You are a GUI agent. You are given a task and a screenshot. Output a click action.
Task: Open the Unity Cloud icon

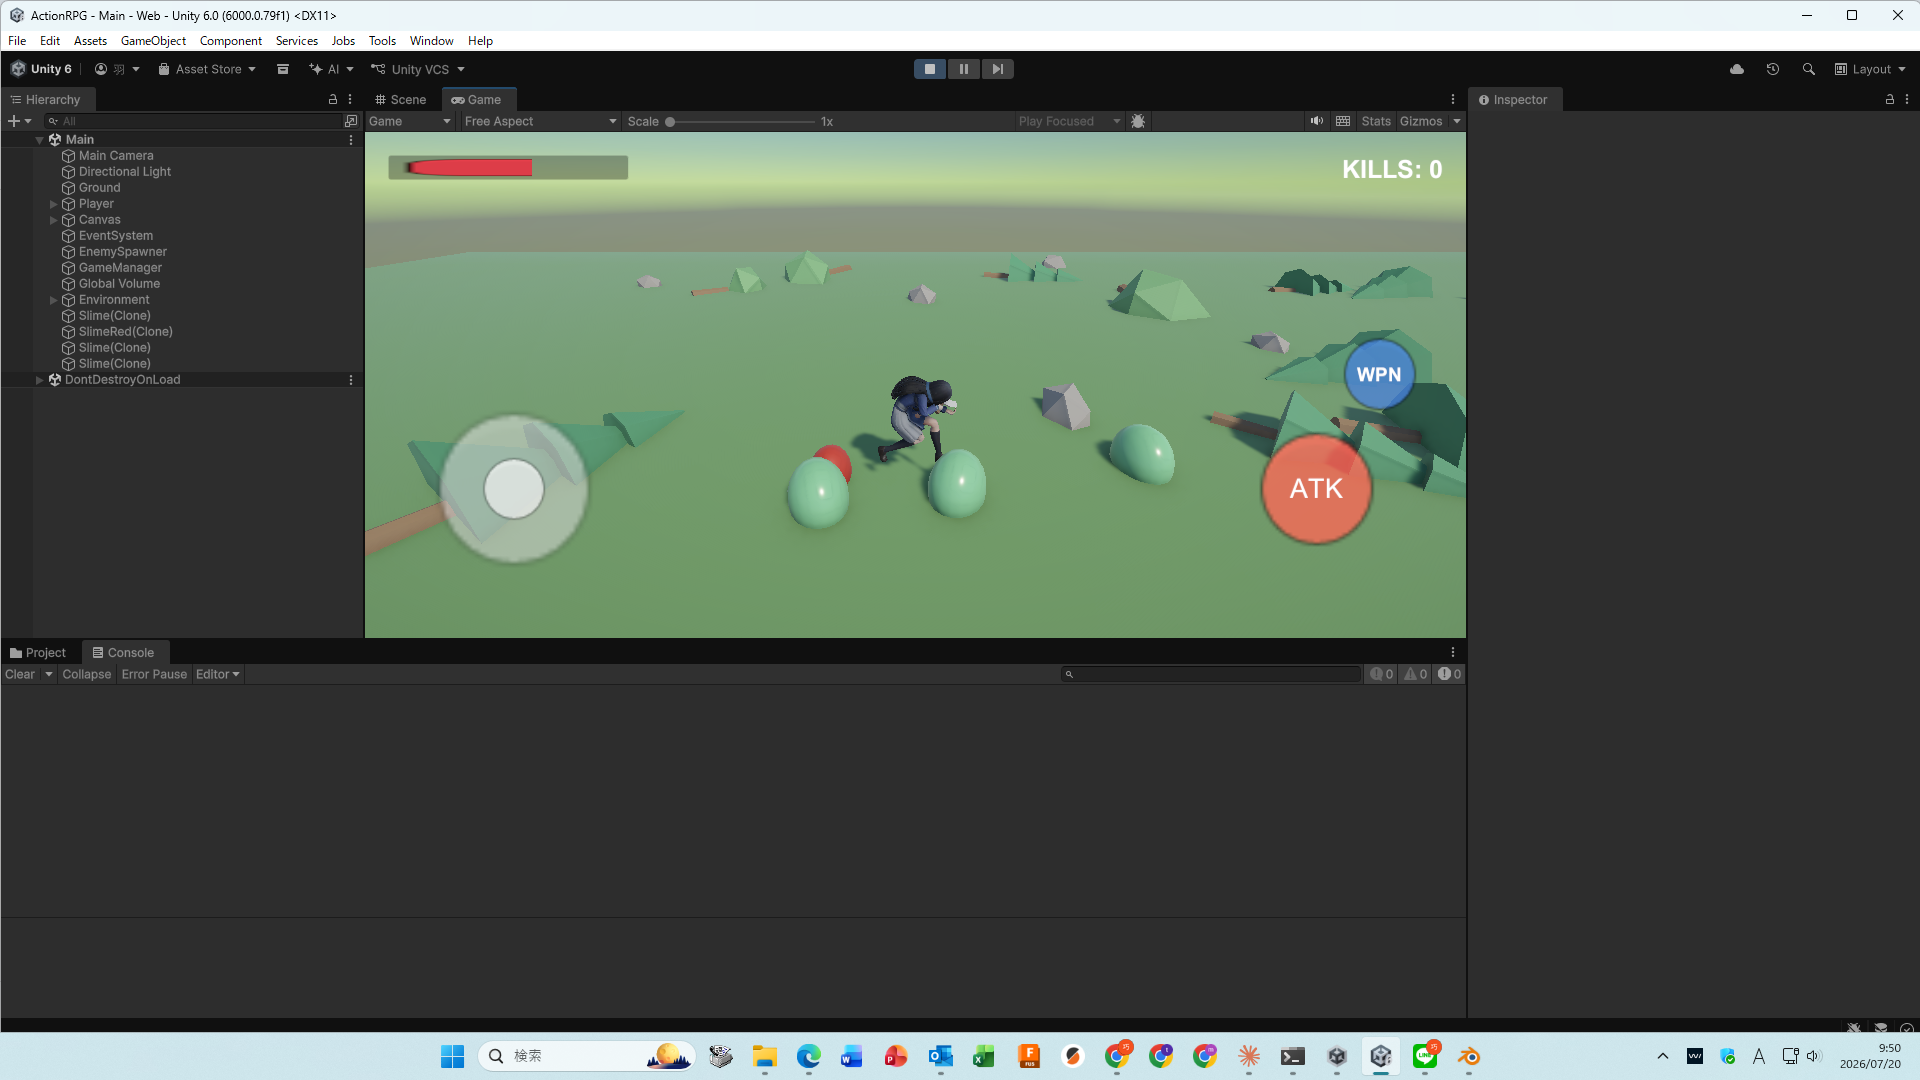(1737, 69)
